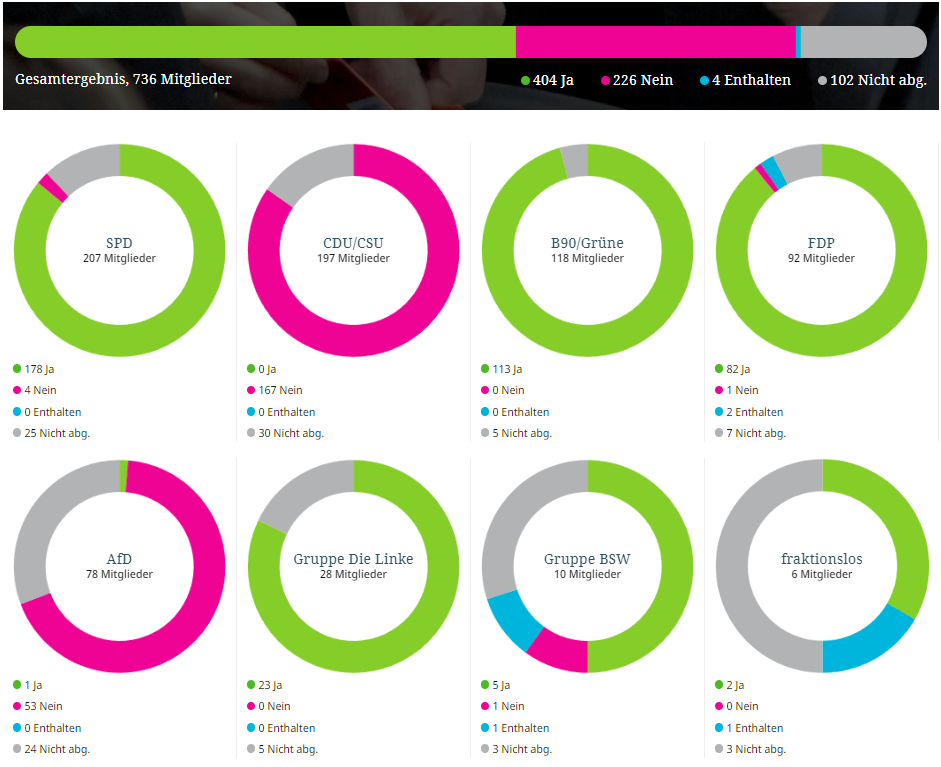The width and height of the screenshot is (941, 767).
Task: Click the FDP label in the donut center
Action: [821, 243]
